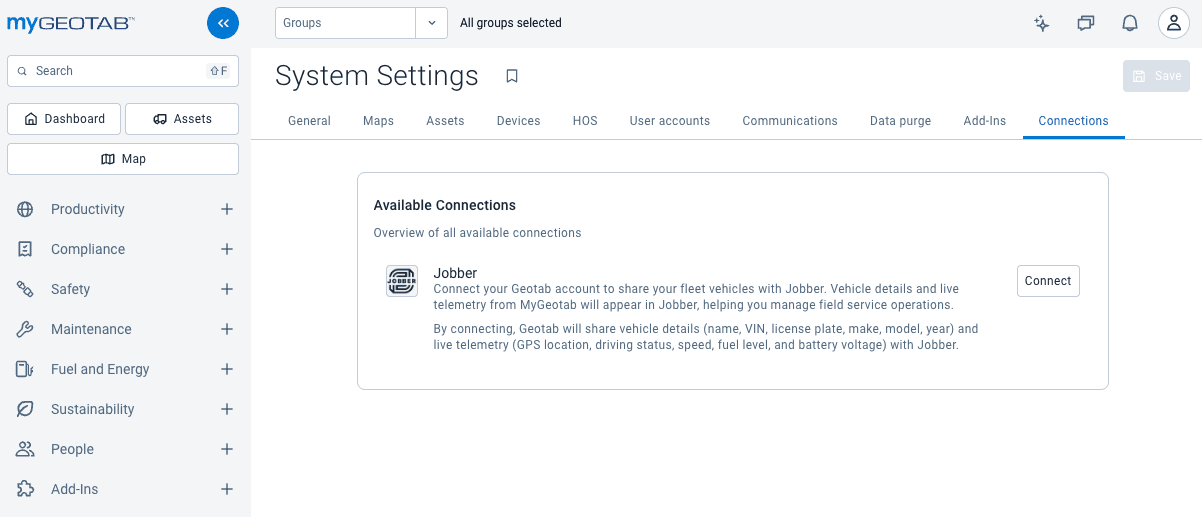Open the Assets sidebar button

click(182, 119)
